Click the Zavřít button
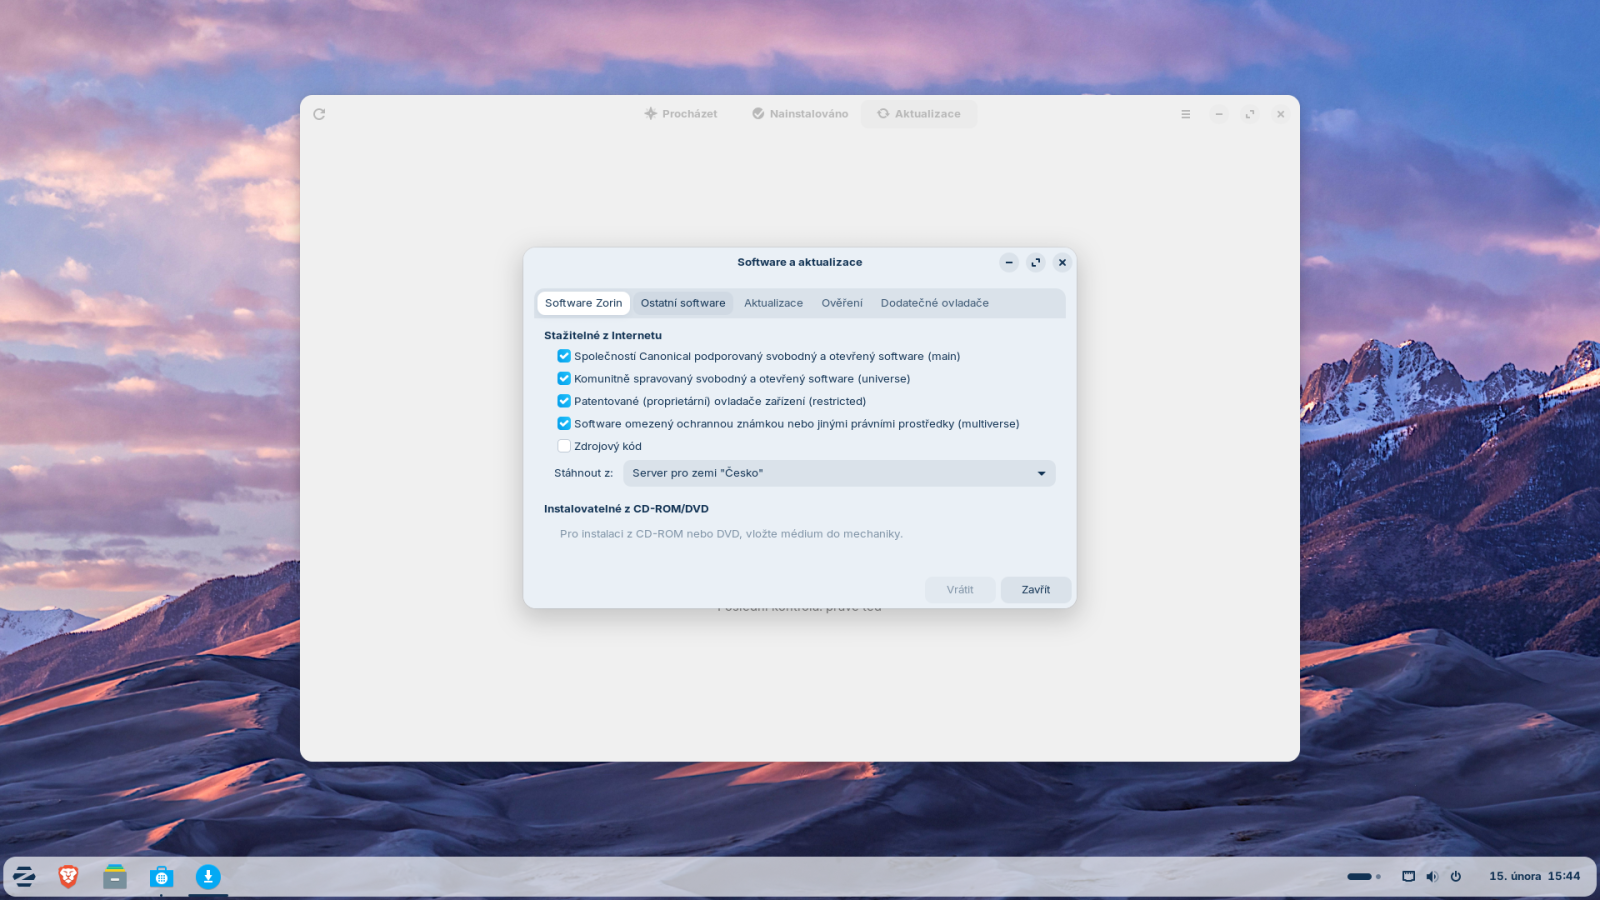The height and width of the screenshot is (900, 1600). point(1036,590)
